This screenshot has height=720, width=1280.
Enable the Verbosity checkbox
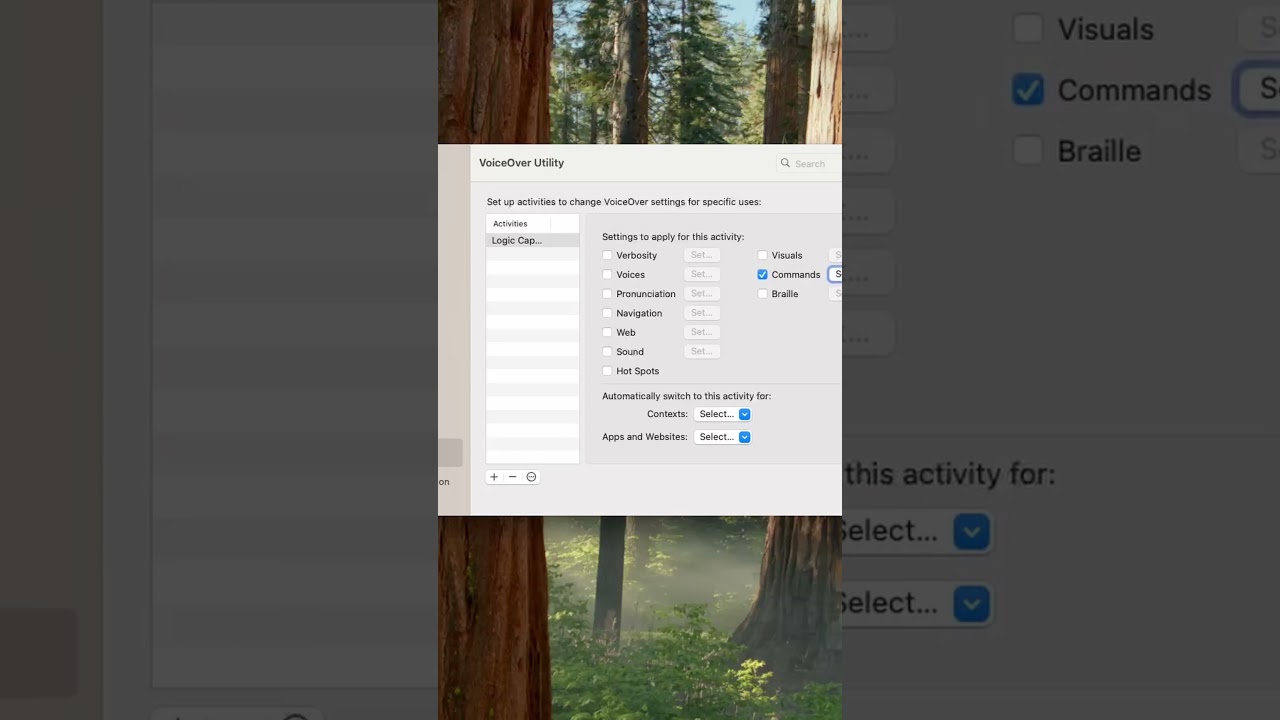[607, 255]
